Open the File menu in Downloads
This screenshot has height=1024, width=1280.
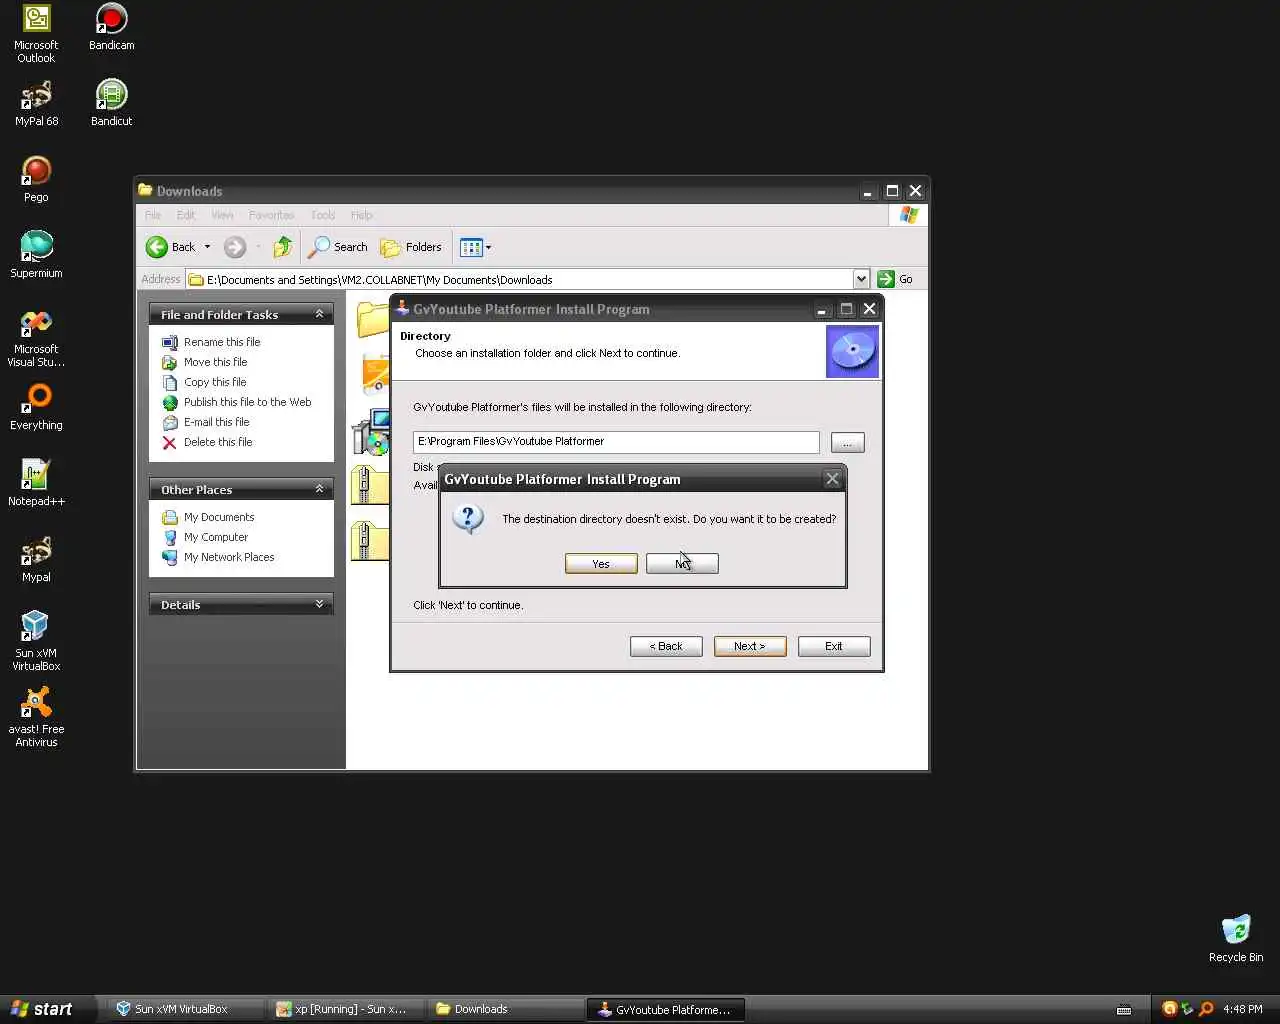[153, 215]
